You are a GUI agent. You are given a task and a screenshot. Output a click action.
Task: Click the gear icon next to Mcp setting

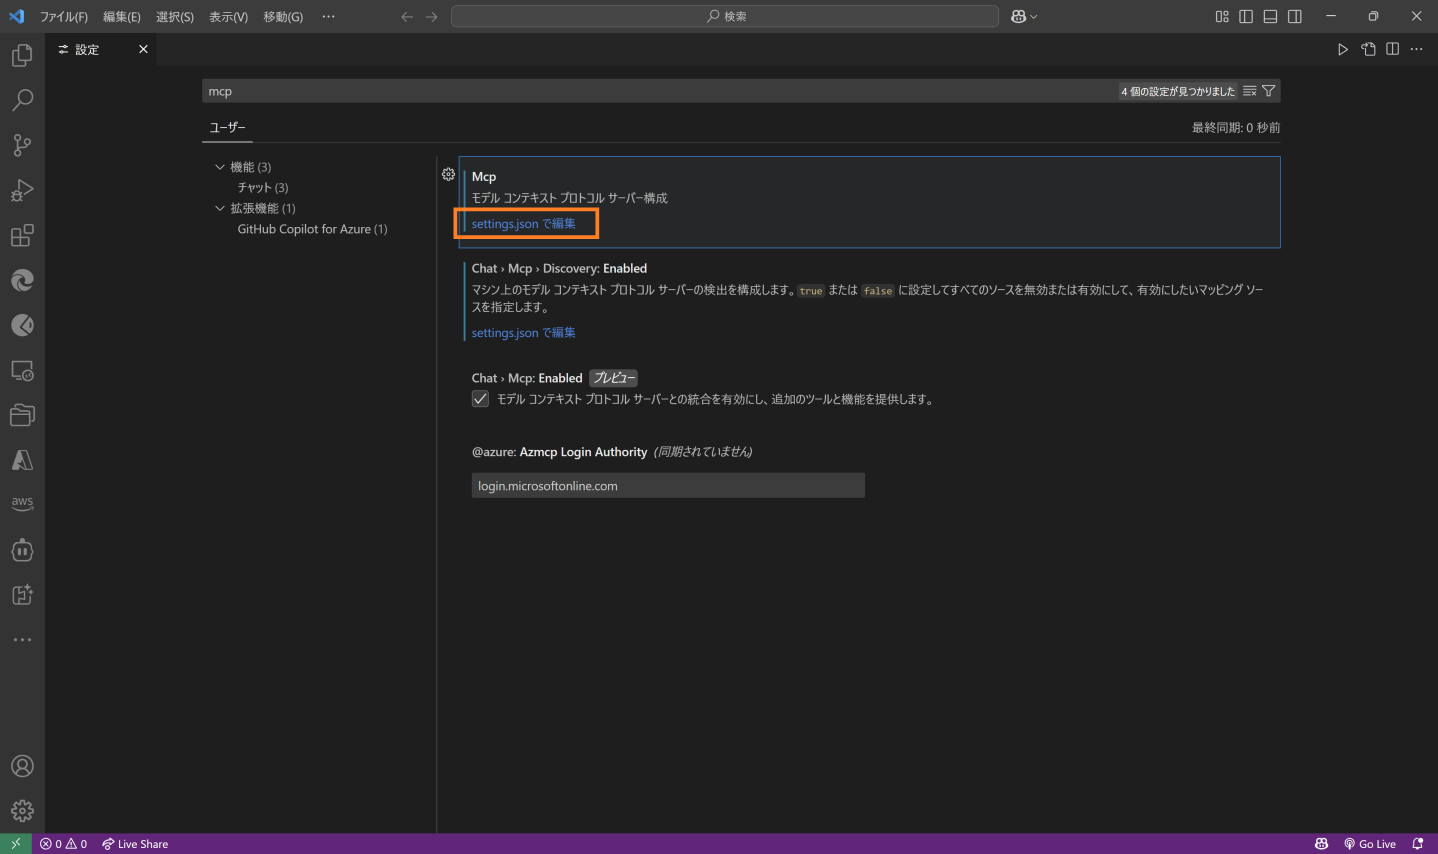click(448, 174)
